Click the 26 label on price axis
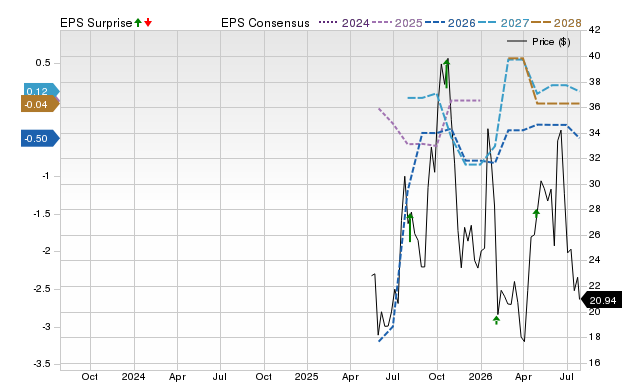The height and width of the screenshot is (382, 640). point(595,235)
